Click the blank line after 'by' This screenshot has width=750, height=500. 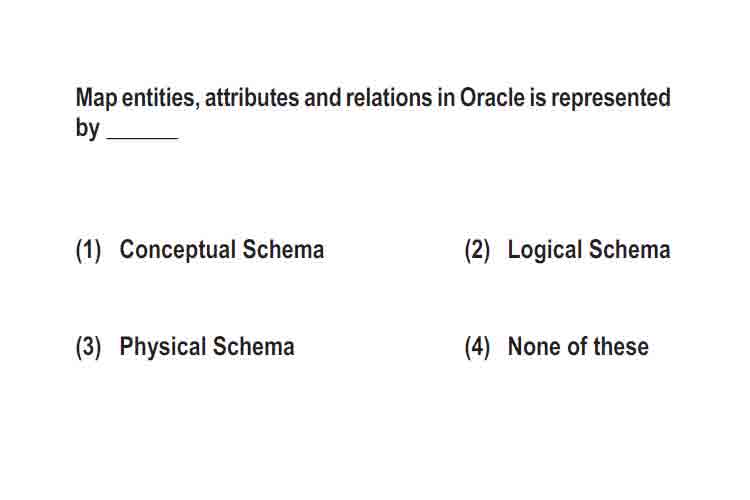143,138
